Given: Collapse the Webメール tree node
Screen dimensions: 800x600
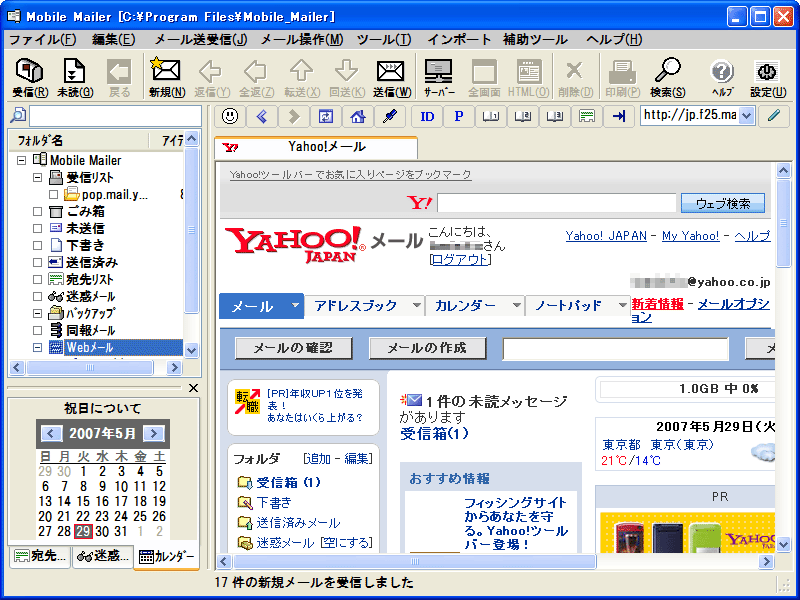Looking at the screenshot, I should 37,347.
